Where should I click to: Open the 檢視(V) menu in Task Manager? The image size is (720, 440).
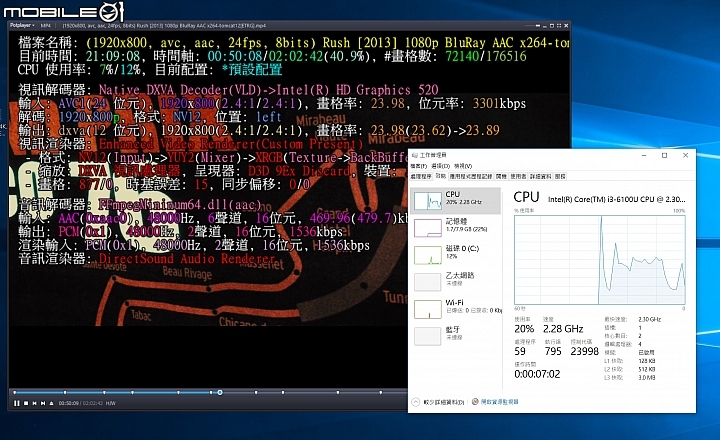point(462,166)
